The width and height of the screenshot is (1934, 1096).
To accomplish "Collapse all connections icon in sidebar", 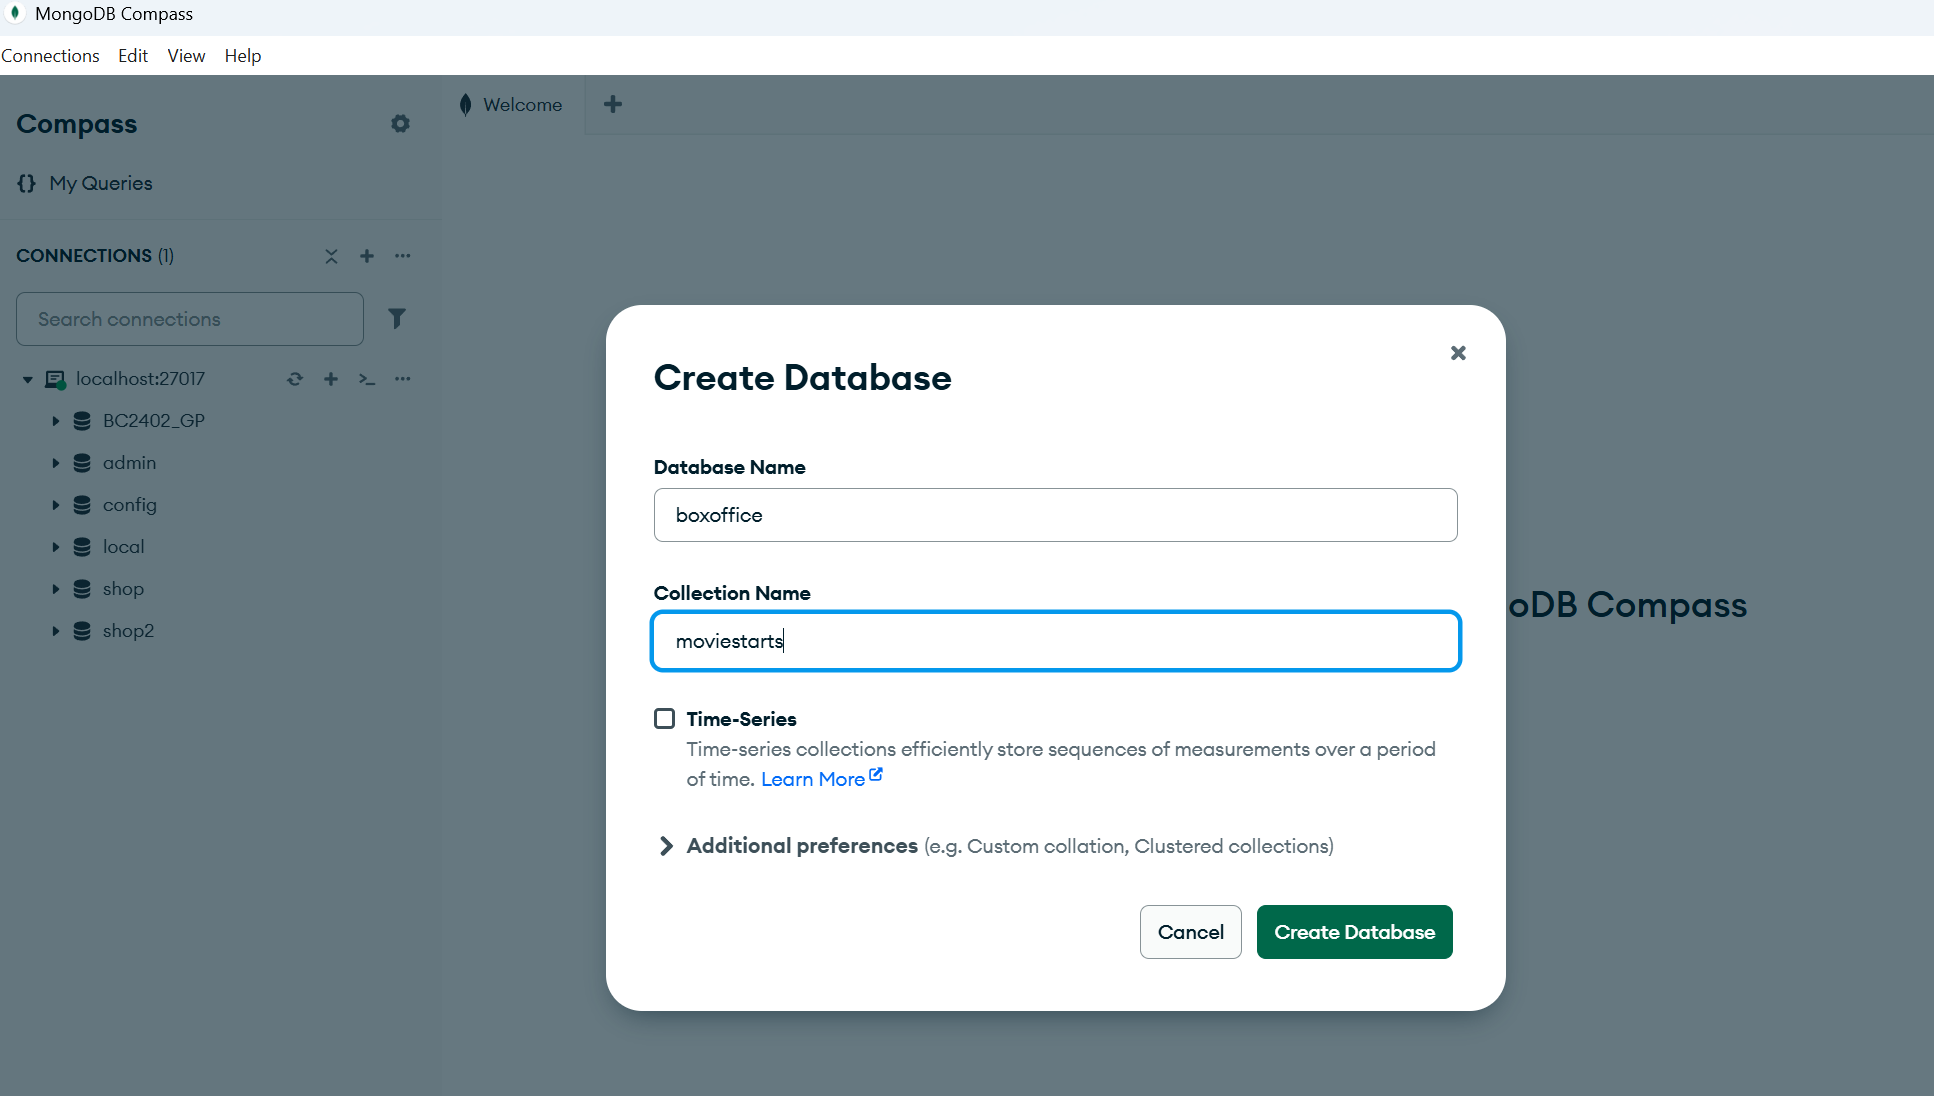I will [x=331, y=256].
